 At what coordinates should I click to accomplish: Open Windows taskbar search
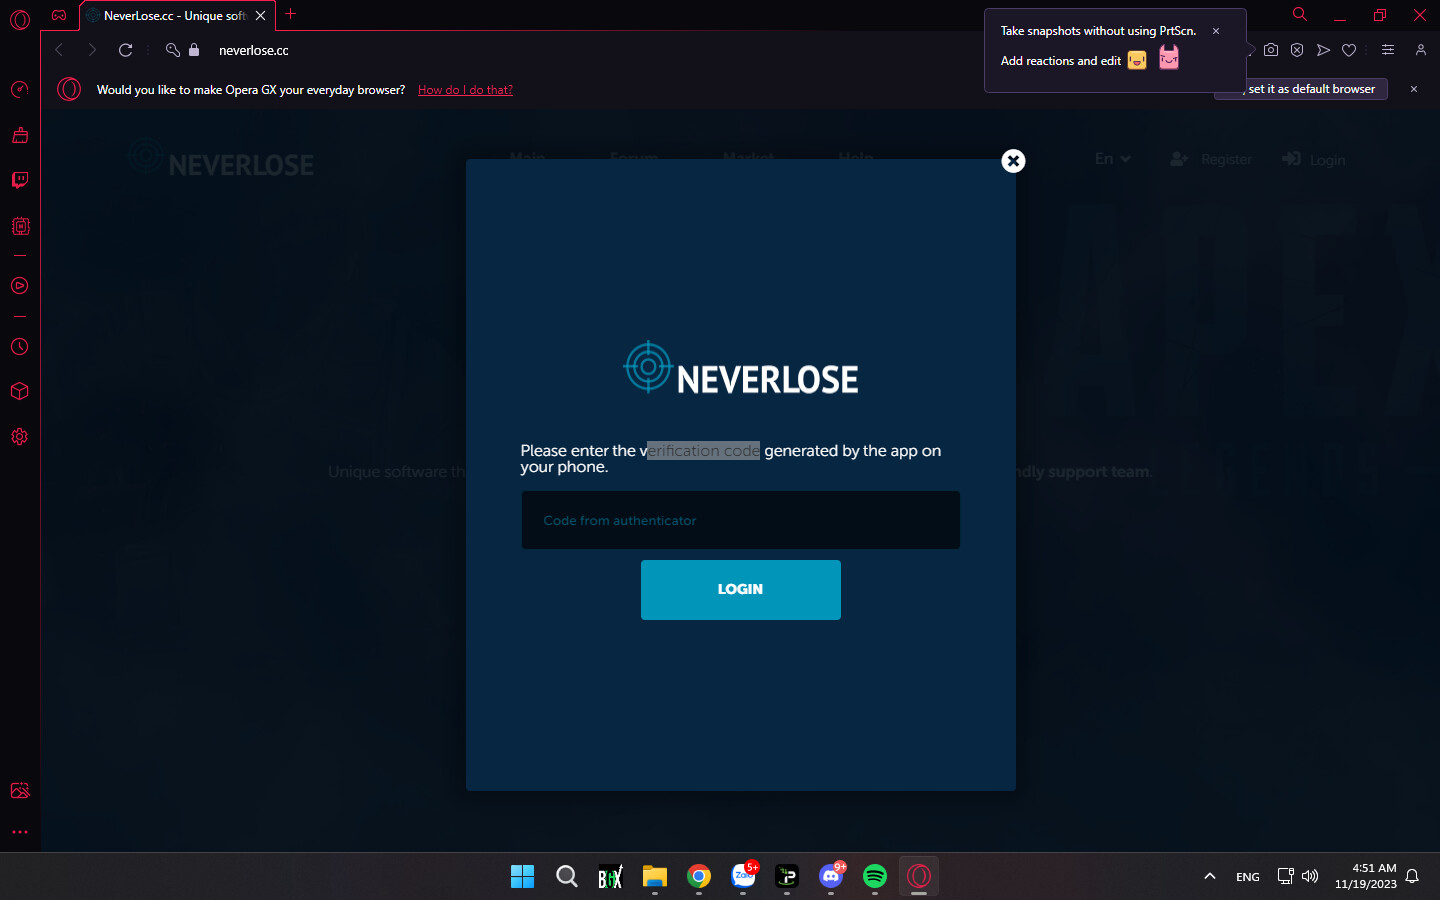(x=567, y=877)
